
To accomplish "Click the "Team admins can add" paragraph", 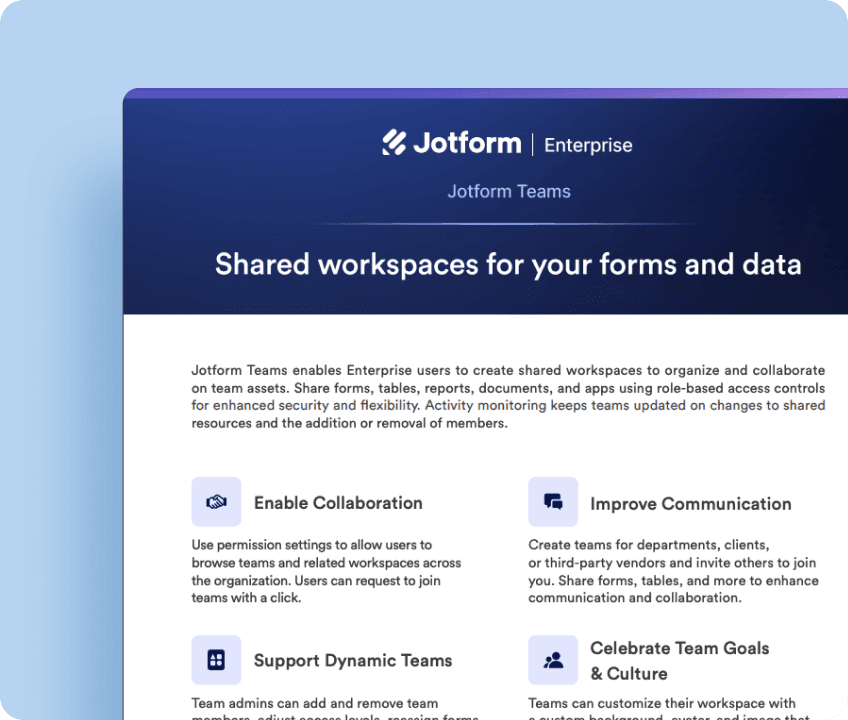I will [315, 704].
